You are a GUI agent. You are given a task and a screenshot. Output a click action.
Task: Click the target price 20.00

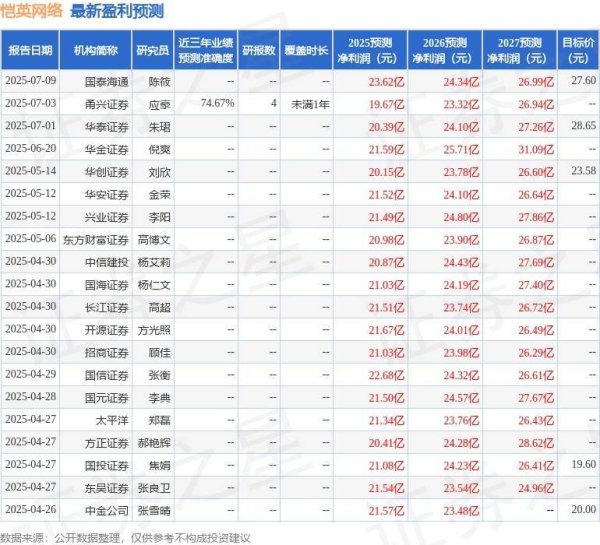coord(584,510)
